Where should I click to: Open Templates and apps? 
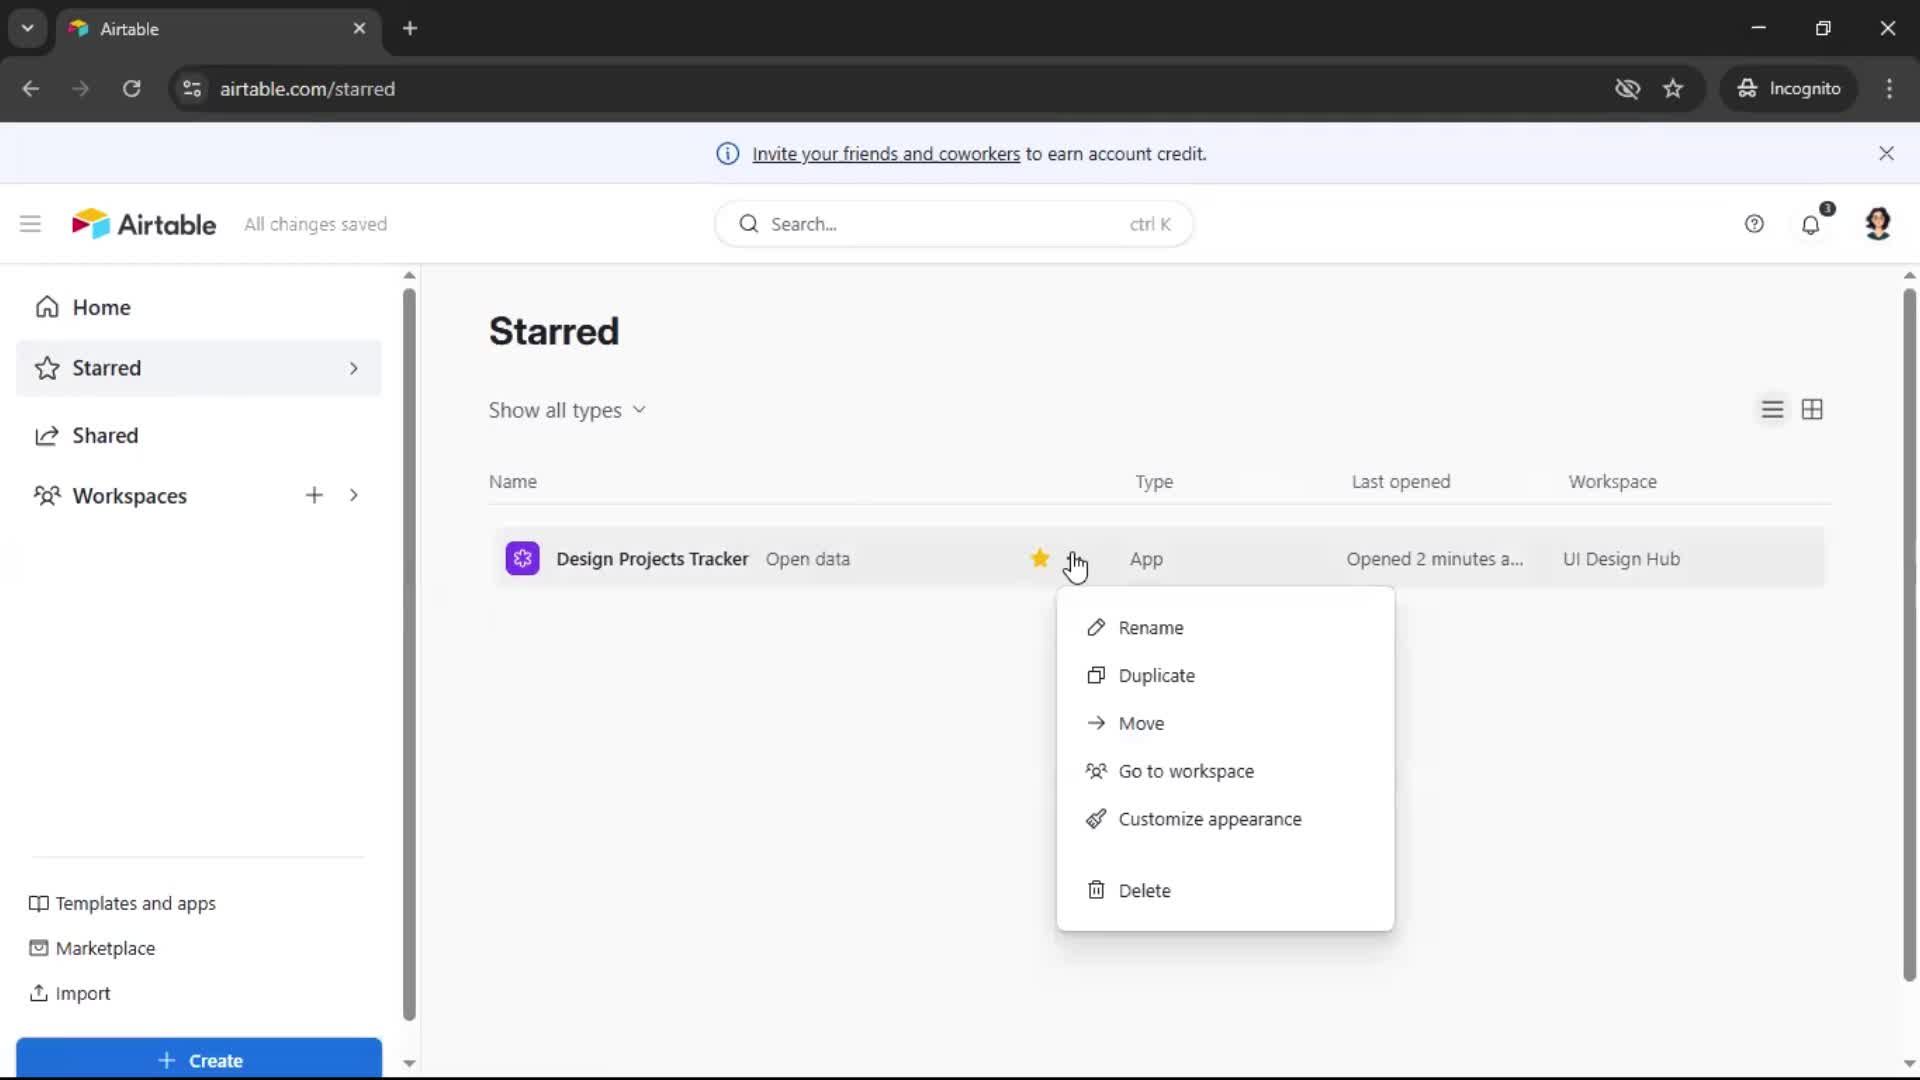pyautogui.click(x=122, y=903)
